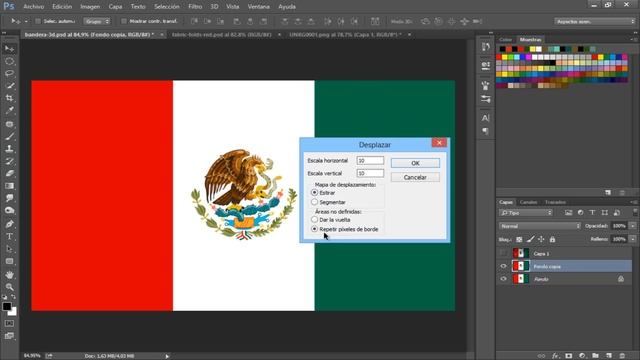640x360 pixels.
Task: Open the Ventana menu
Action: (259, 7)
